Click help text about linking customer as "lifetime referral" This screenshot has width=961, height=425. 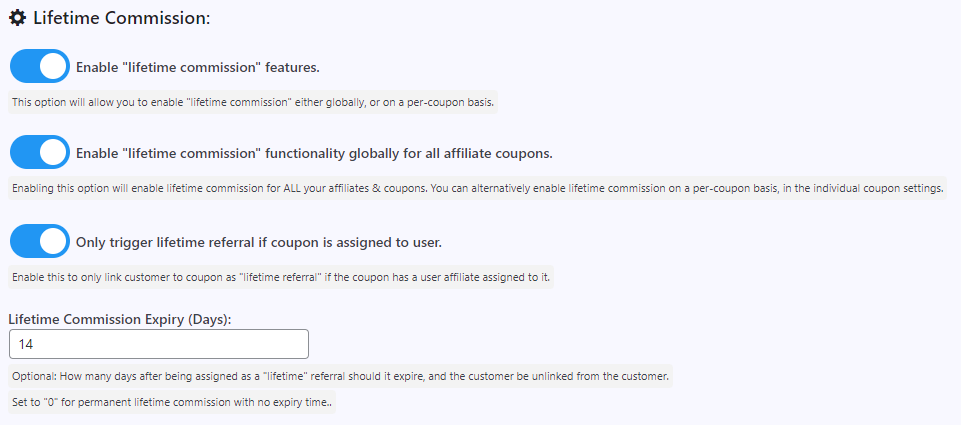281,277
